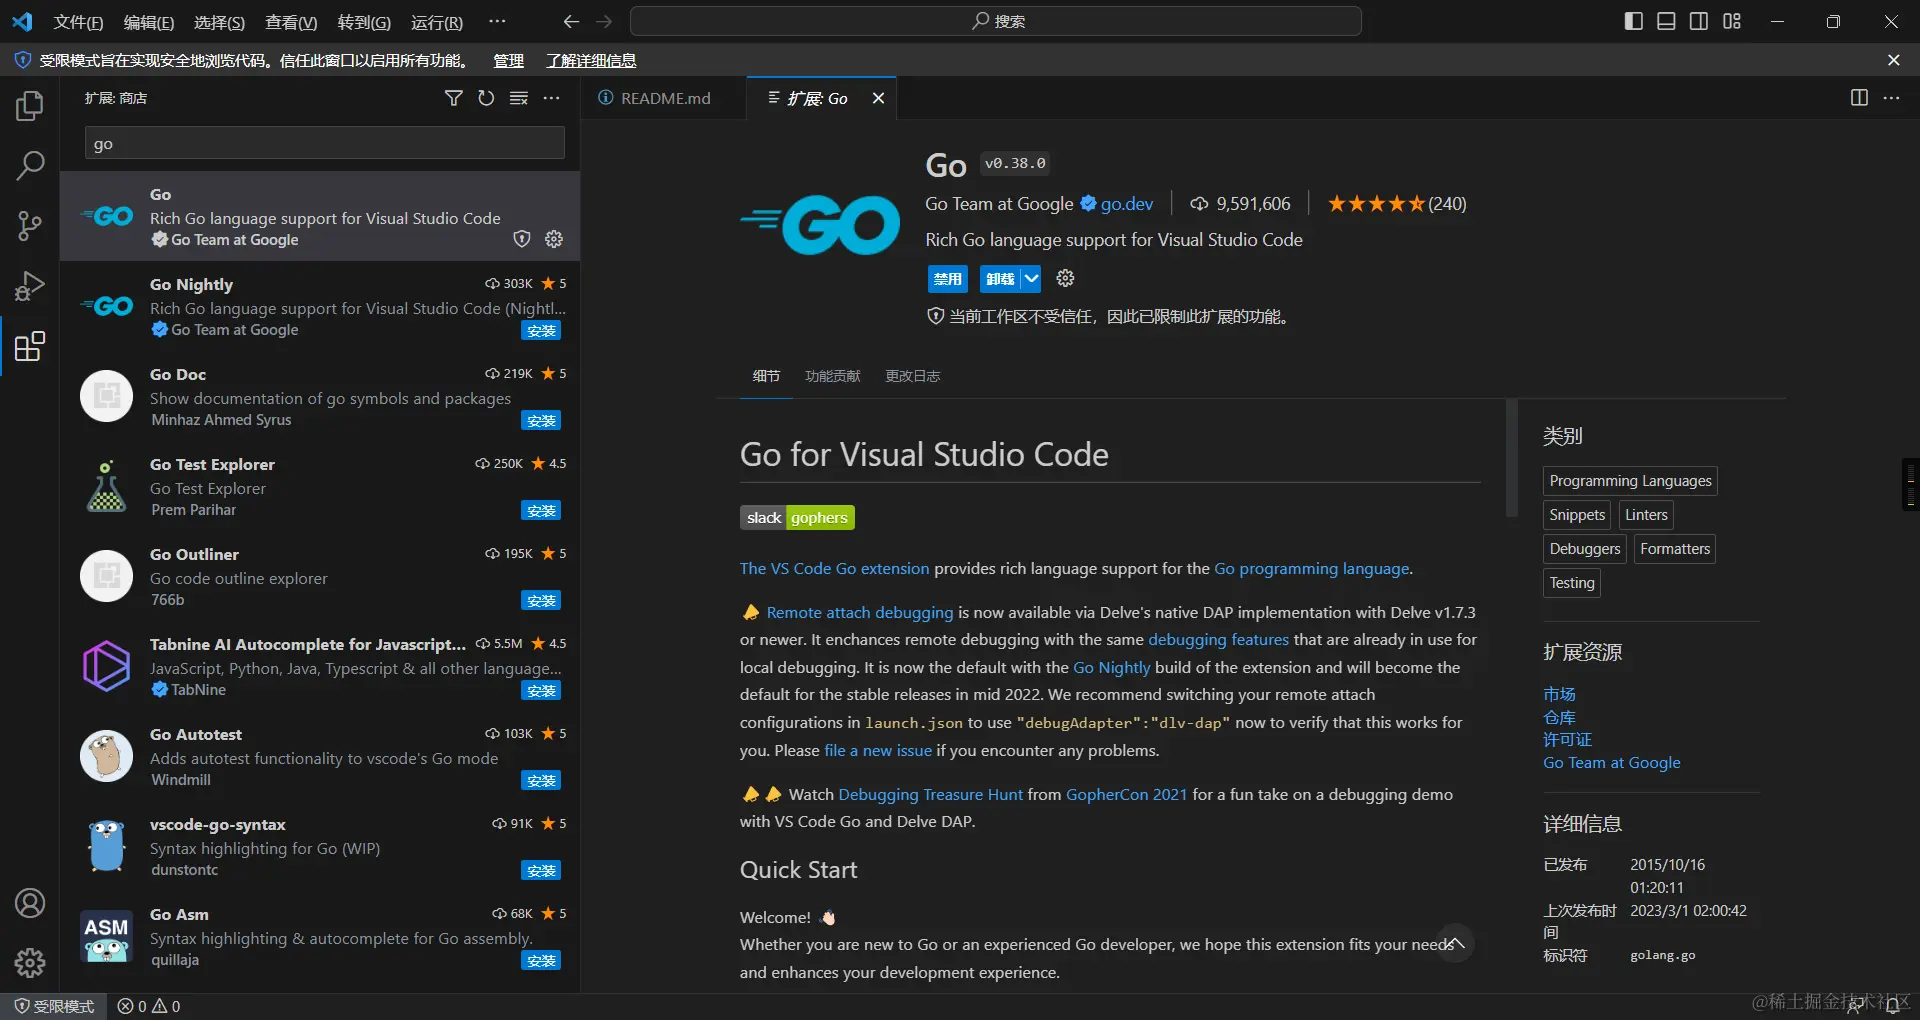Dismiss the restricted mode banner

(x=1894, y=60)
